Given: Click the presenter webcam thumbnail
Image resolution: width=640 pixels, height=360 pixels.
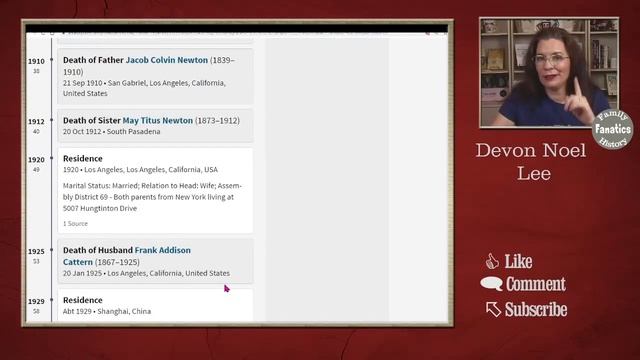Looking at the screenshot, I should [549, 73].
